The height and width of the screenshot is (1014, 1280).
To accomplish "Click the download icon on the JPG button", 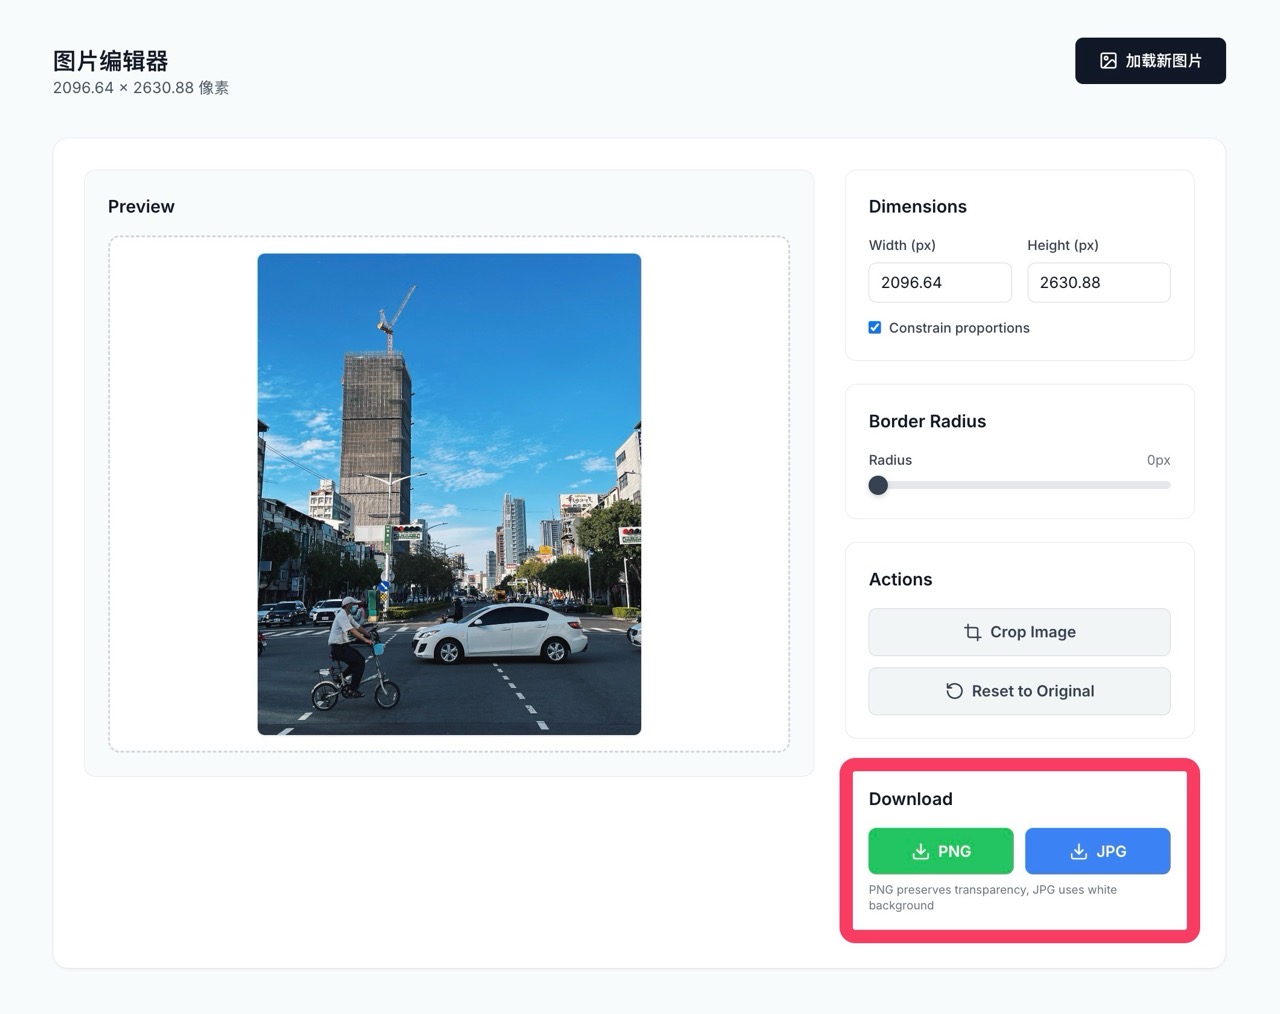I will point(1079,851).
